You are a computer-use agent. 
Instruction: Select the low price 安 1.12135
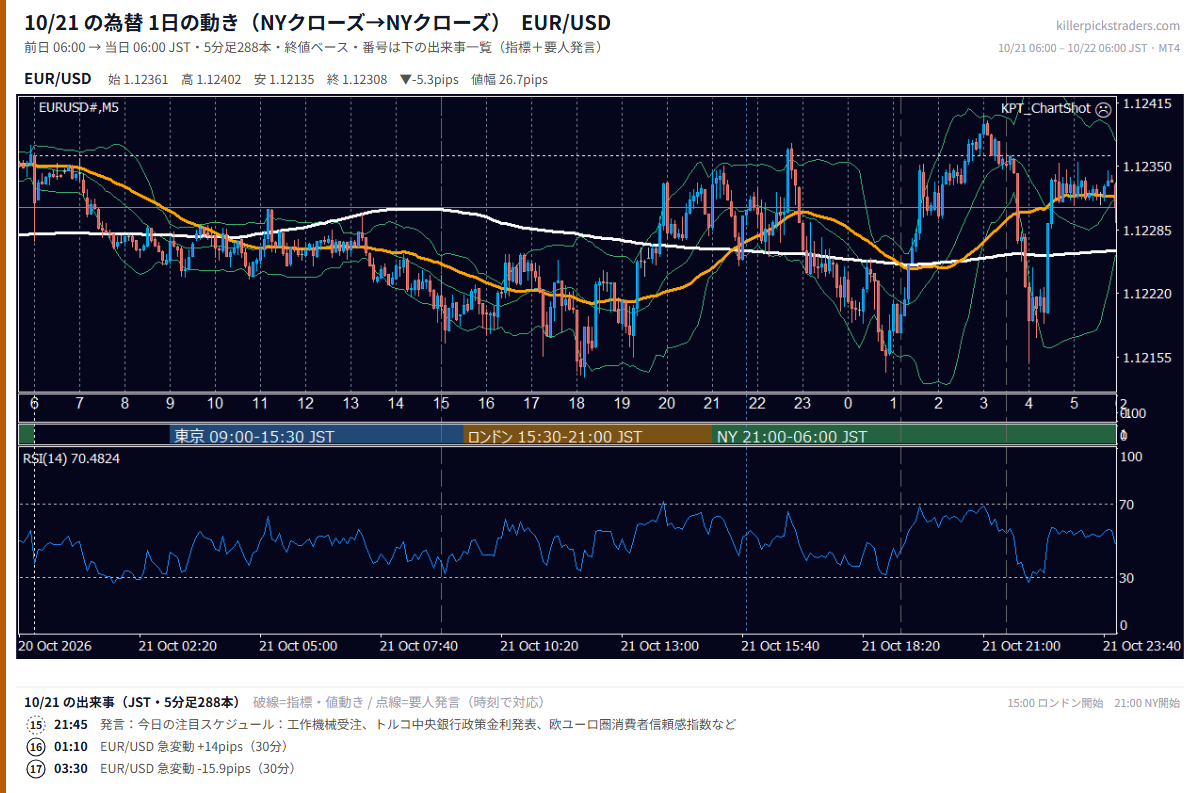pyautogui.click(x=285, y=79)
